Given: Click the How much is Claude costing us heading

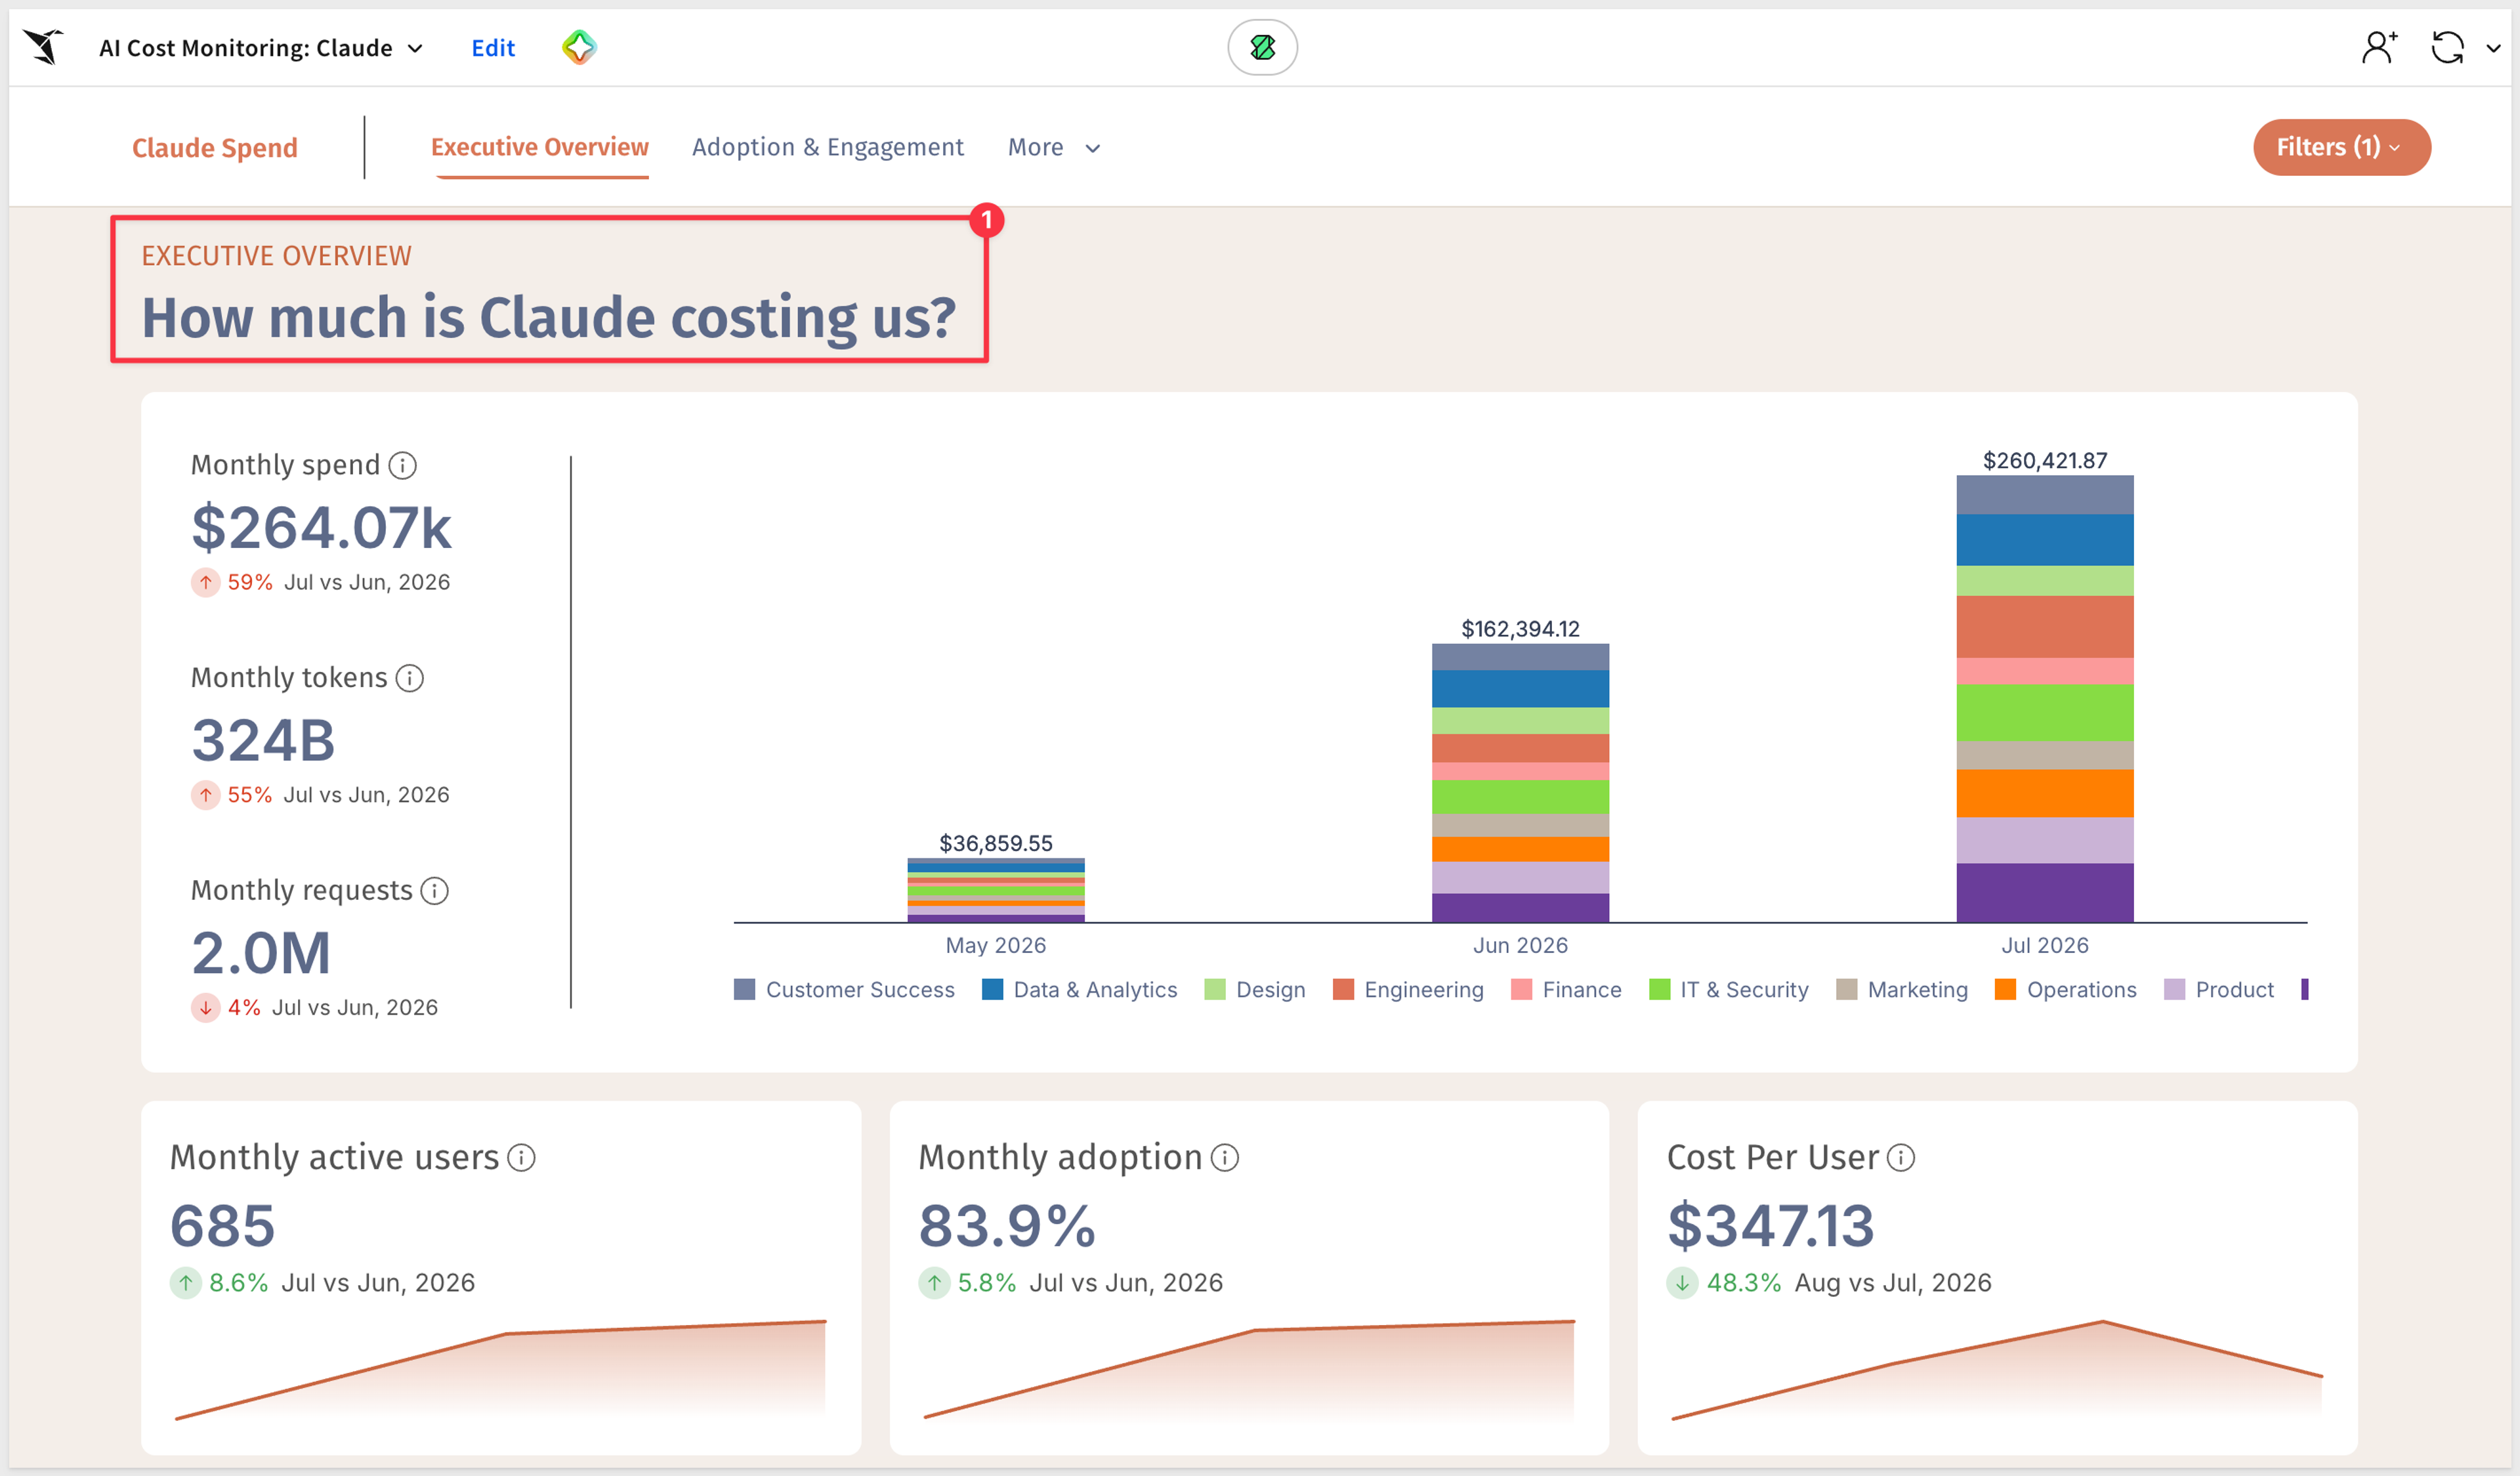Looking at the screenshot, I should coord(549,318).
